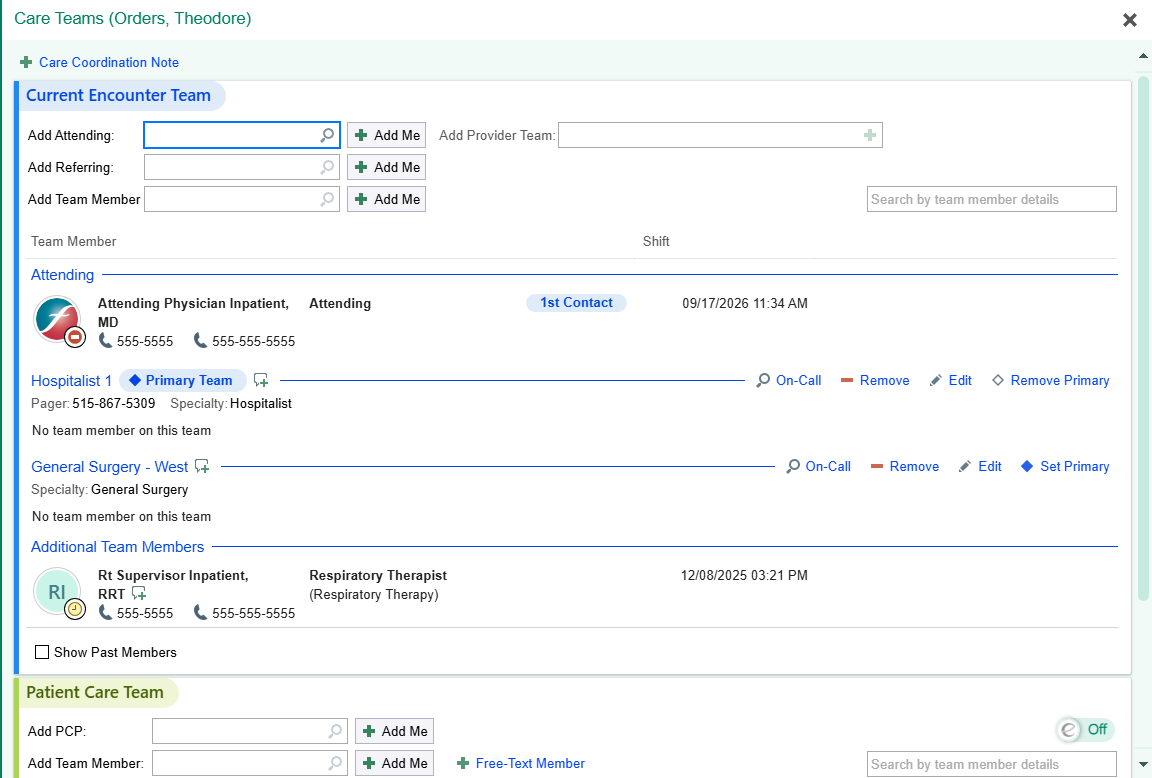This screenshot has height=778, width=1152.
Task: Click the first phone icon under Attending Physician
Action: 106,341
